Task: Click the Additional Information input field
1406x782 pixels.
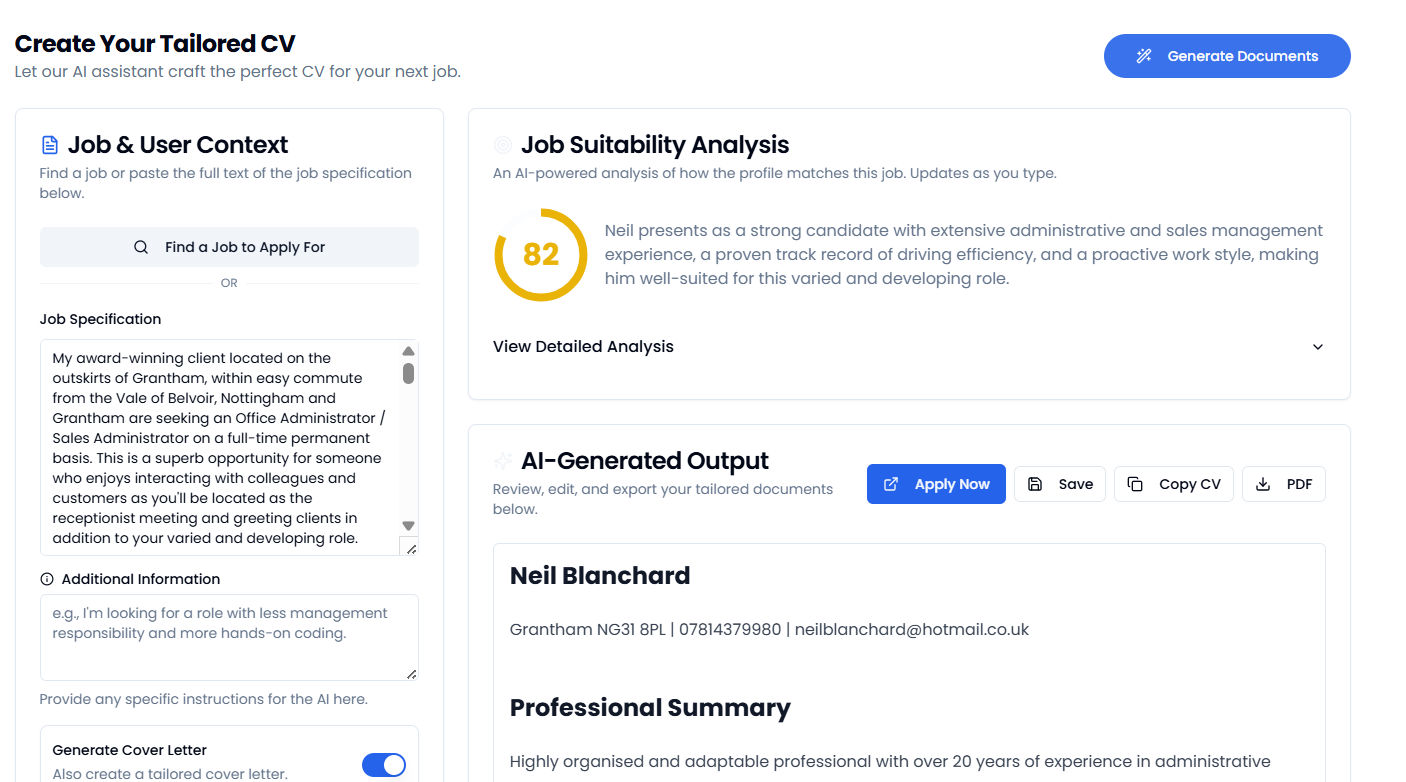Action: [x=229, y=637]
